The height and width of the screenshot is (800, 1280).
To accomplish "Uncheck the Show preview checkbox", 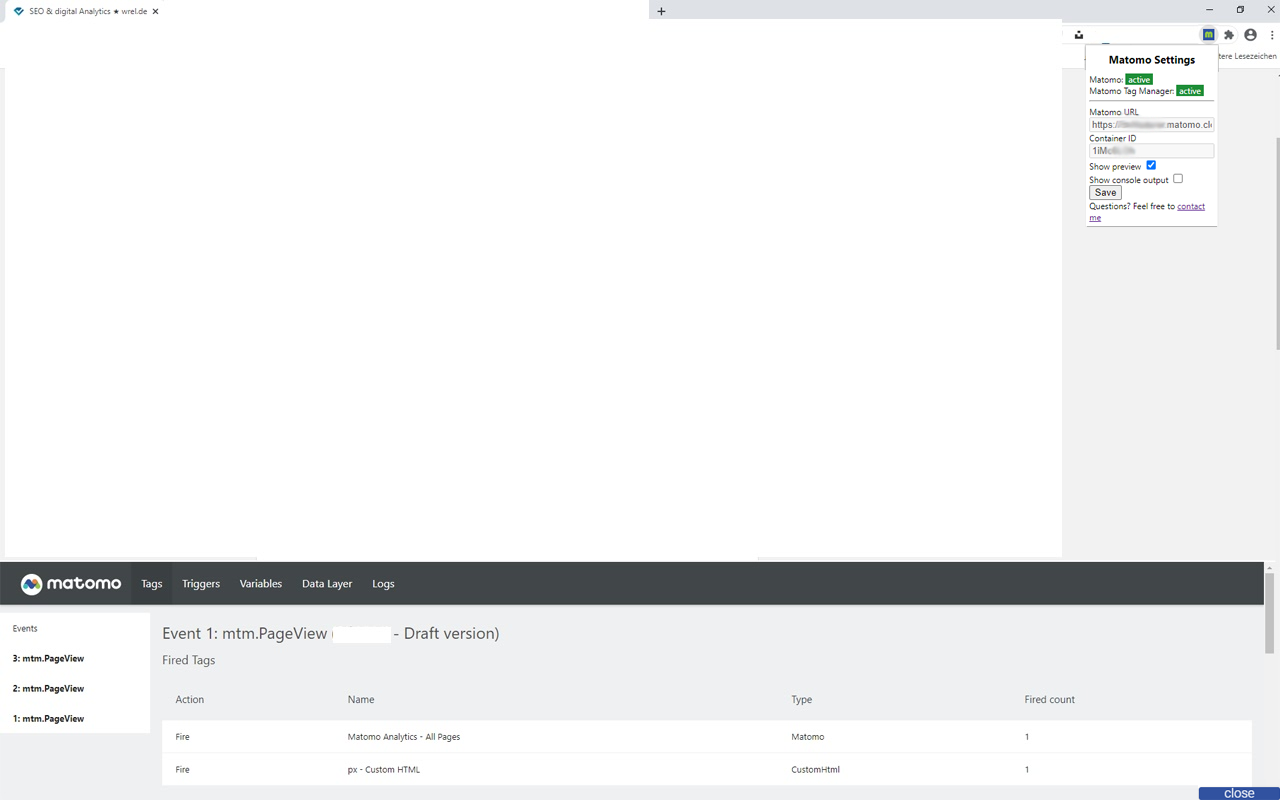I will (1151, 165).
